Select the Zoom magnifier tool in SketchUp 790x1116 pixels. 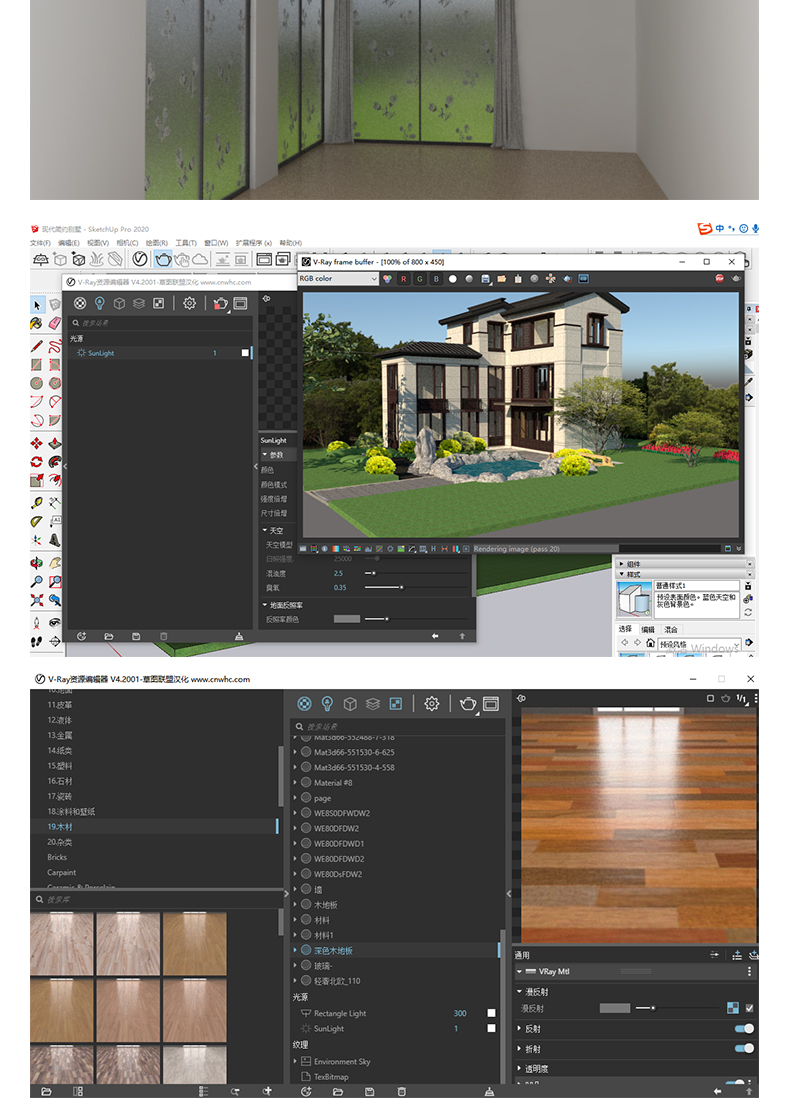point(36,581)
